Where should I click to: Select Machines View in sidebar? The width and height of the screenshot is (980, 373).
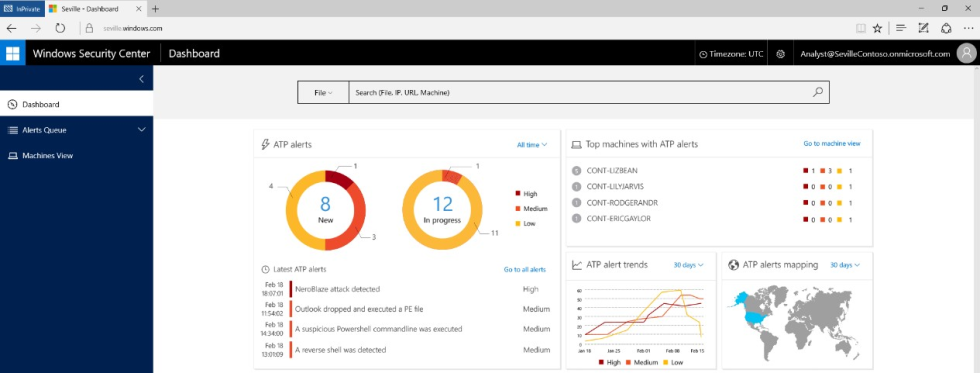[76, 156]
